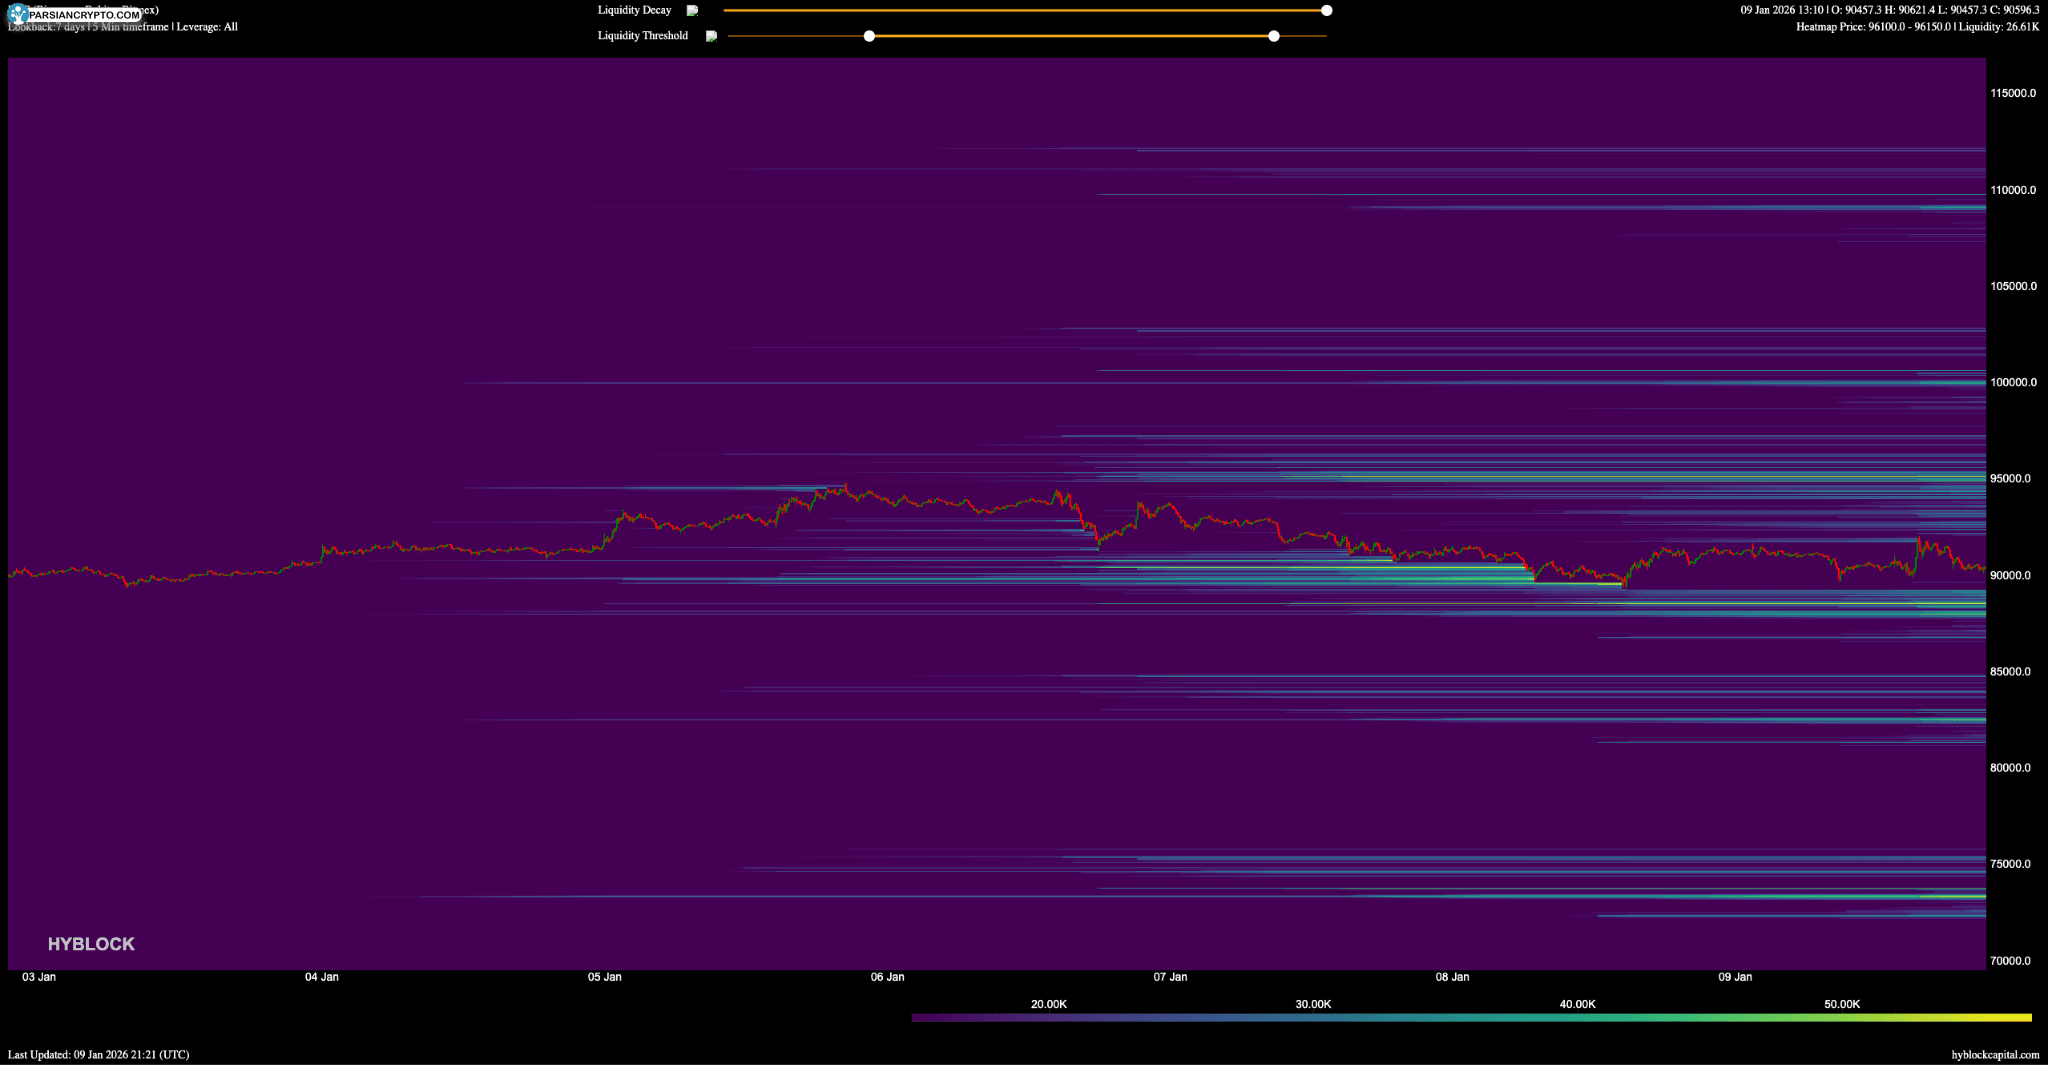Click the '03 Jan' date axis label
Viewport: 2048px width, 1065px height.
[39, 977]
